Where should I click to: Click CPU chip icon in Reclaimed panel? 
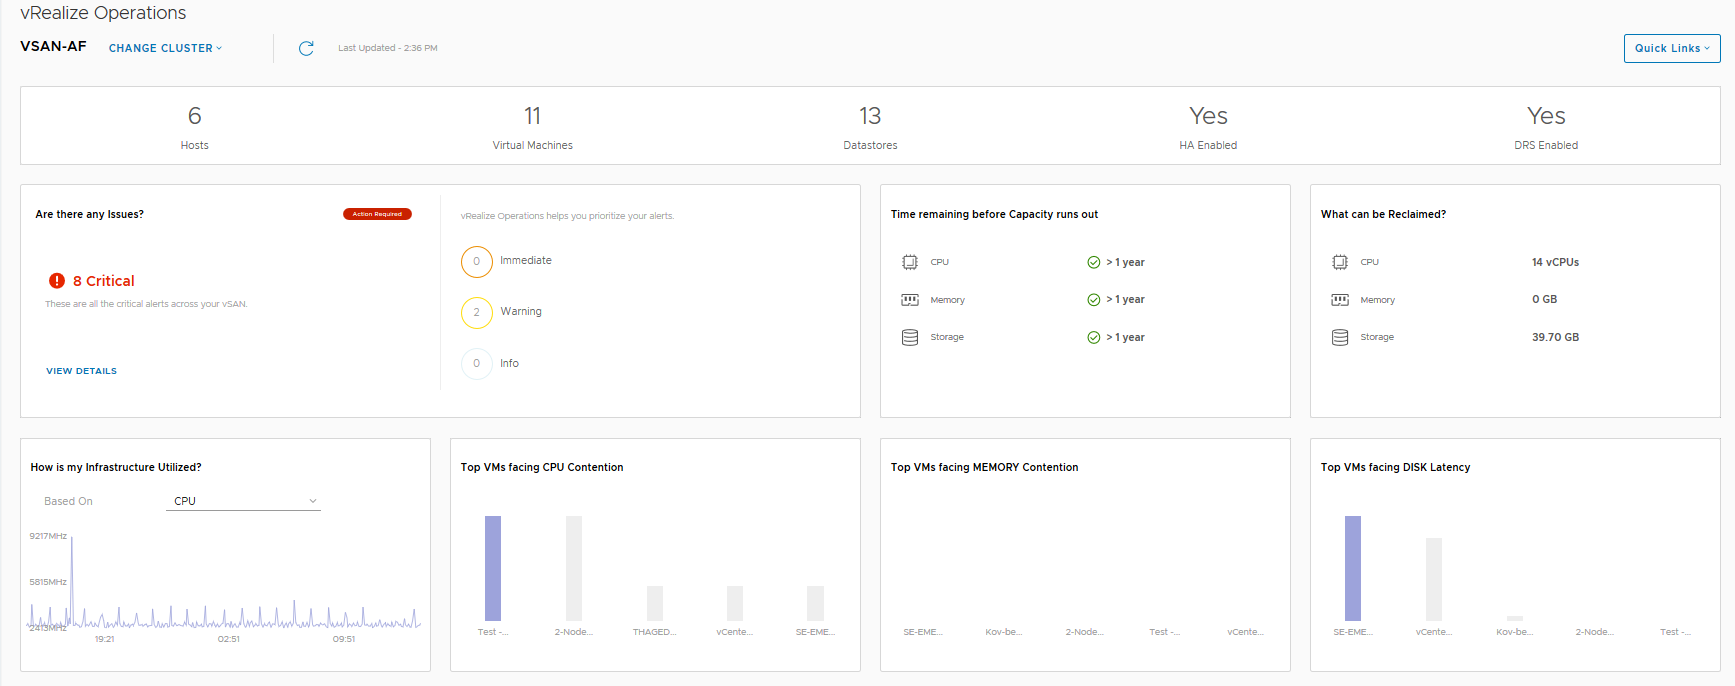click(x=1340, y=262)
